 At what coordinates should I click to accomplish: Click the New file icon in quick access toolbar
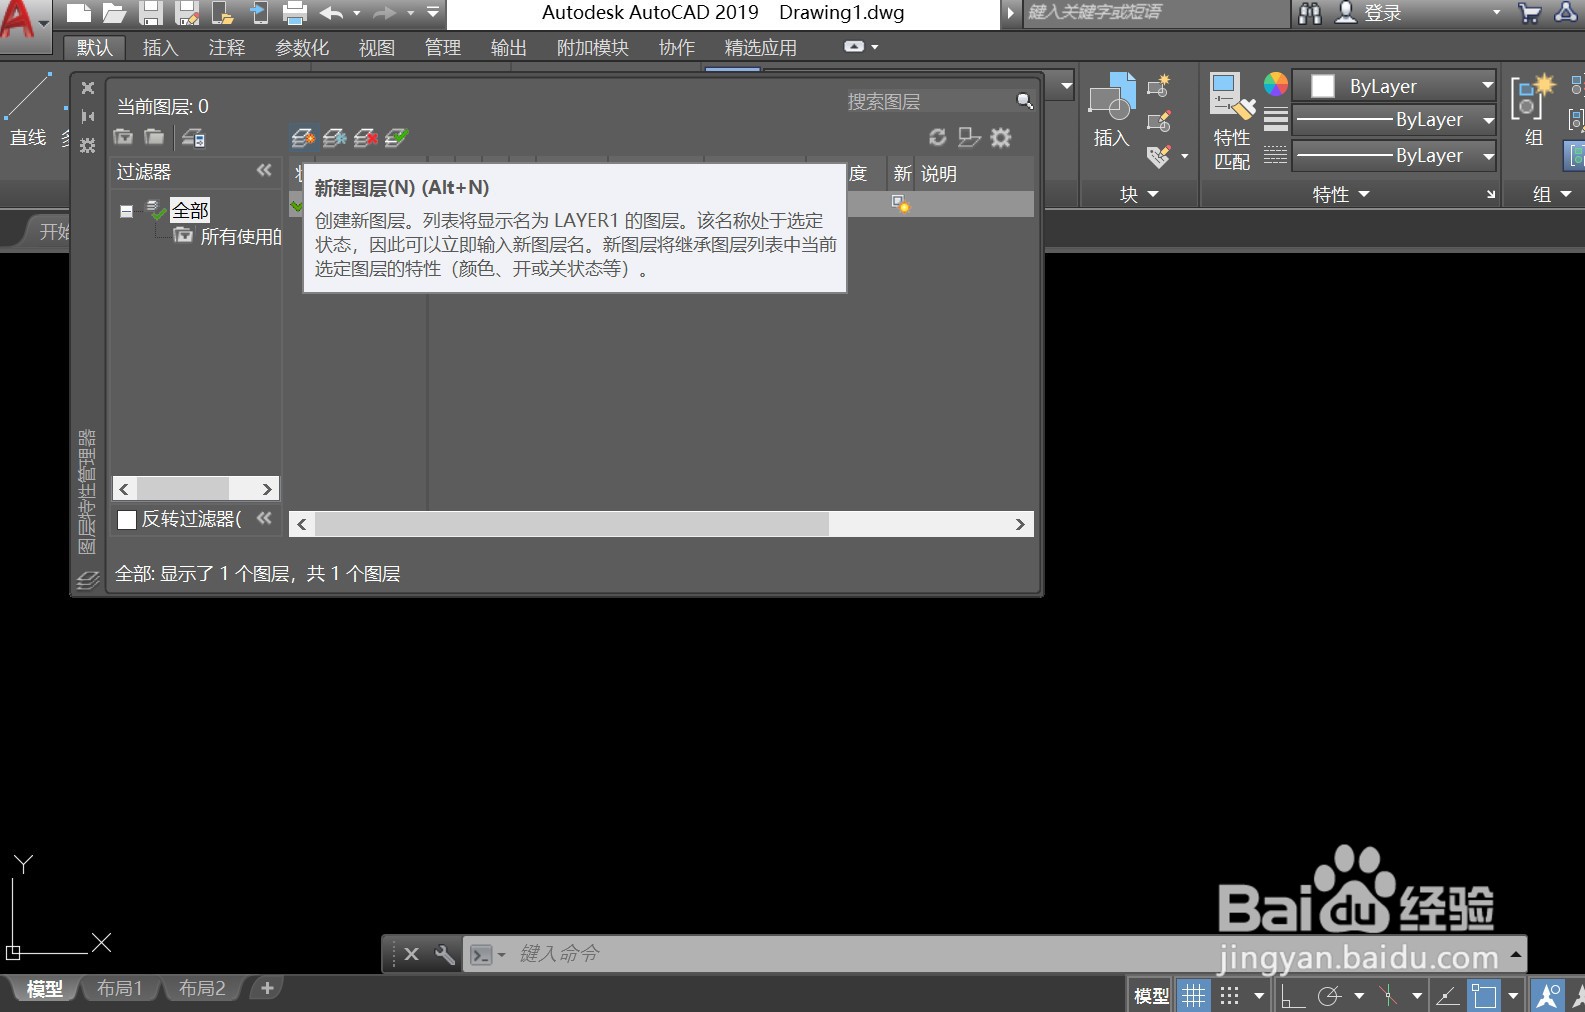point(79,13)
